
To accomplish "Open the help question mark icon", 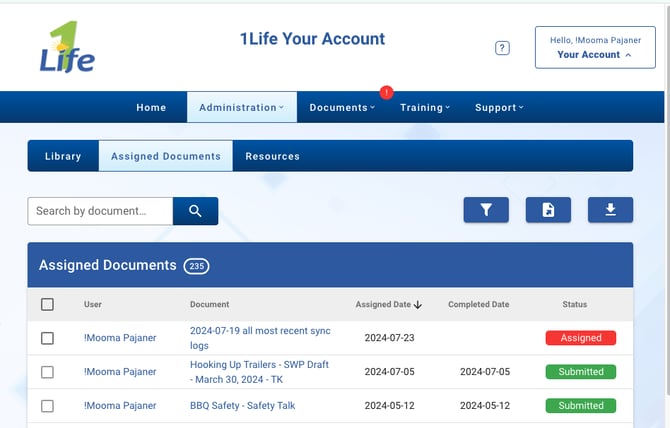I will [x=502, y=48].
